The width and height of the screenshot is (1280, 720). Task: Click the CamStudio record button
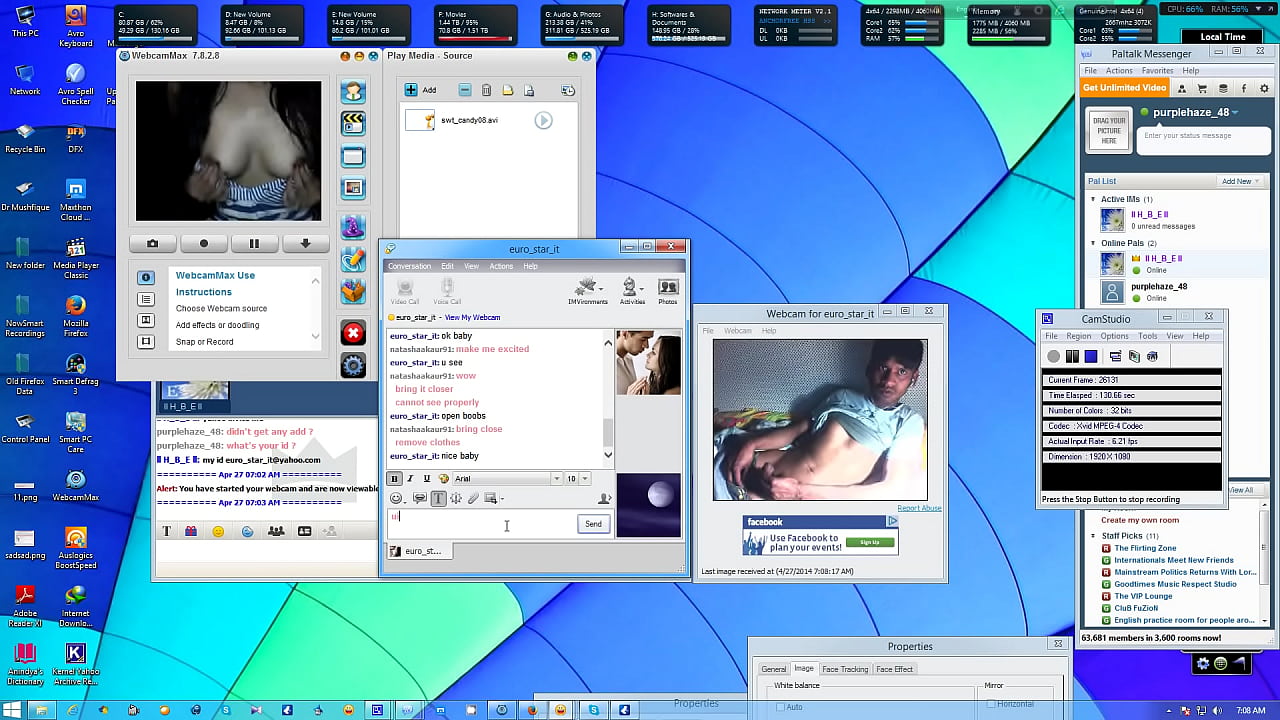(x=1053, y=356)
